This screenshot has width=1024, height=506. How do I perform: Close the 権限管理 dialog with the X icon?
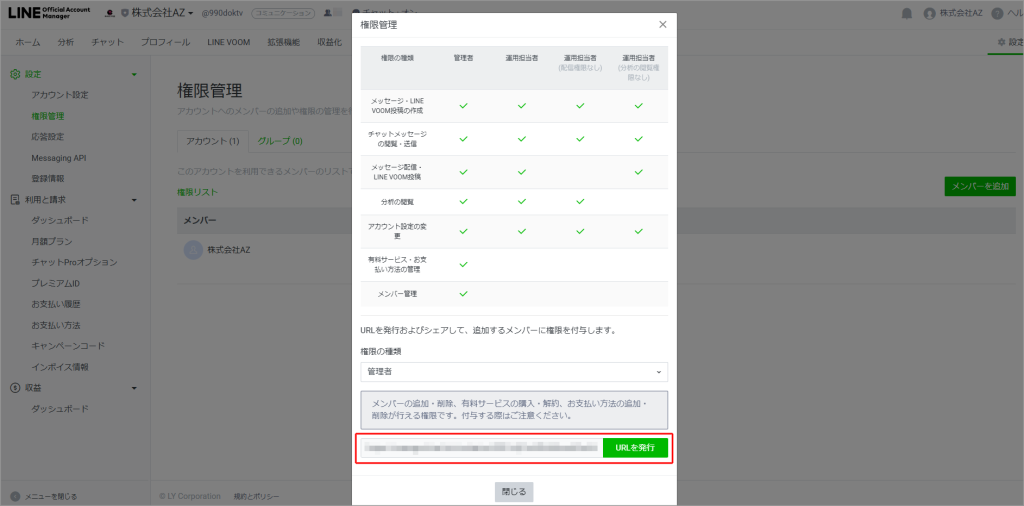(x=662, y=24)
